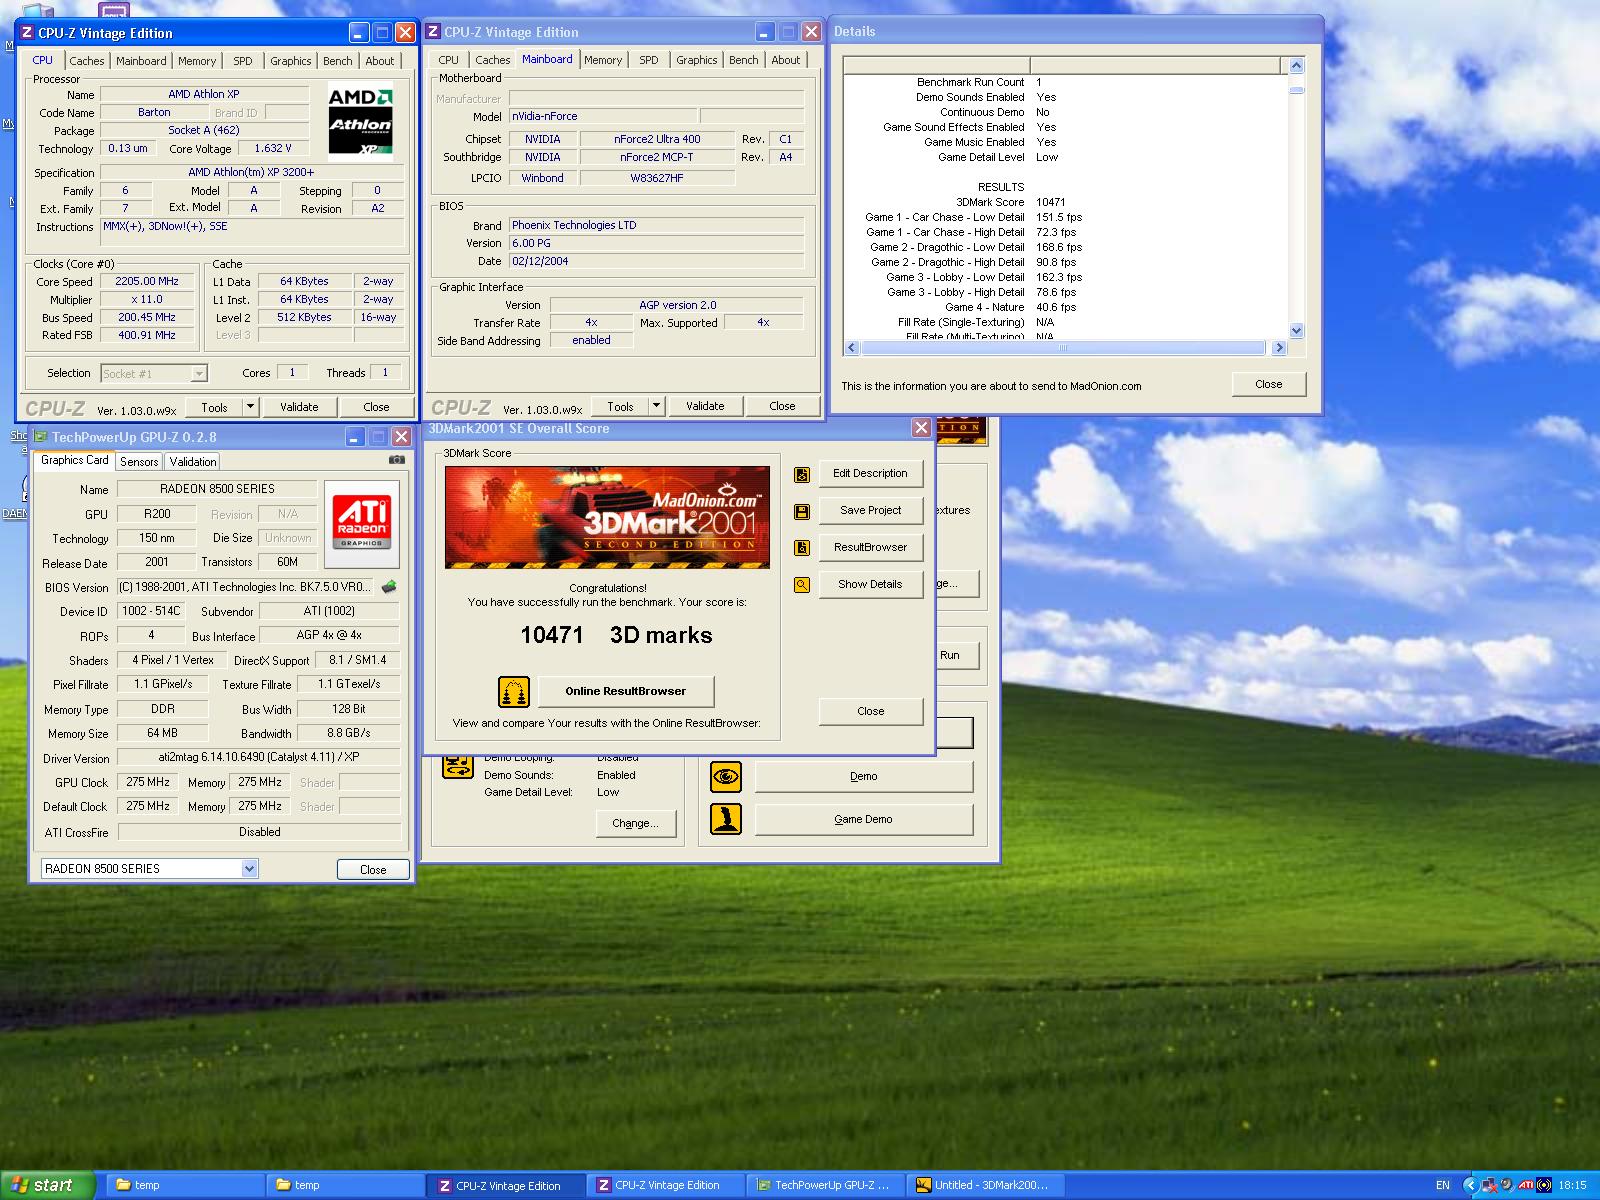The width and height of the screenshot is (1600, 1200).
Task: Open the Socket #1 selection dropdown
Action: (x=199, y=374)
